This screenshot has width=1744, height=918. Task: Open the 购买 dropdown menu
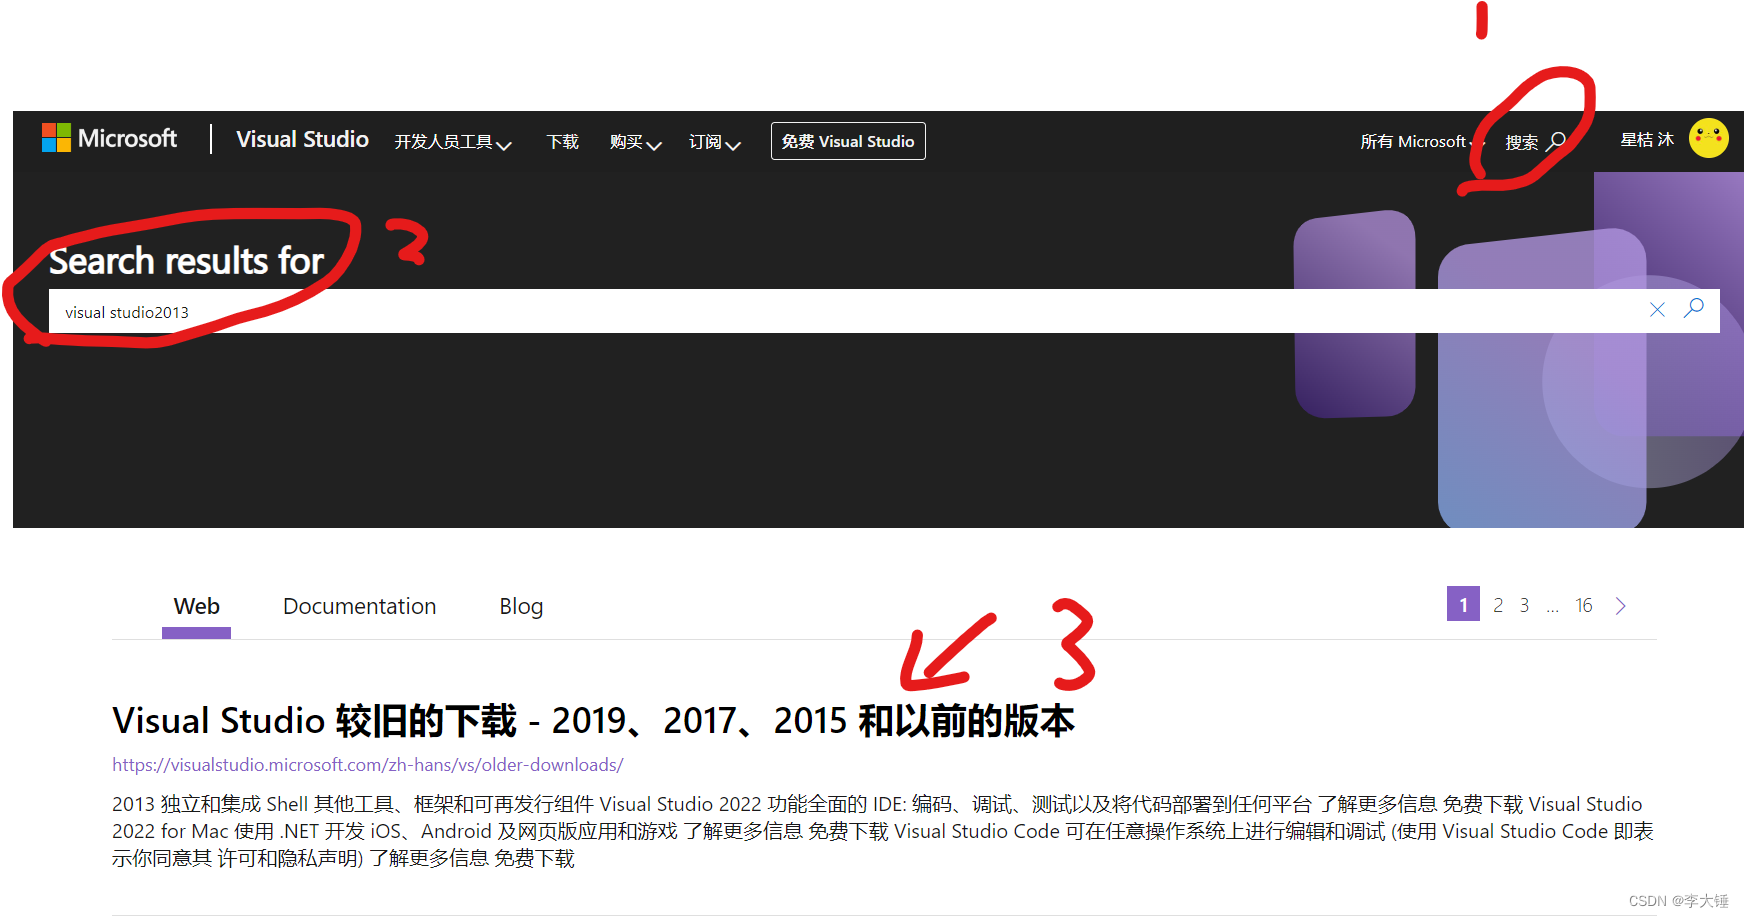click(635, 141)
